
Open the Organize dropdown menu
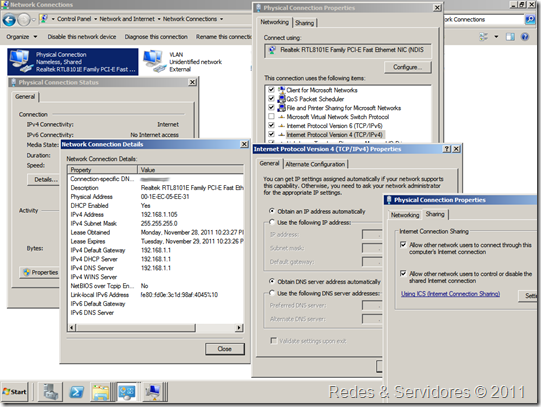(x=21, y=37)
